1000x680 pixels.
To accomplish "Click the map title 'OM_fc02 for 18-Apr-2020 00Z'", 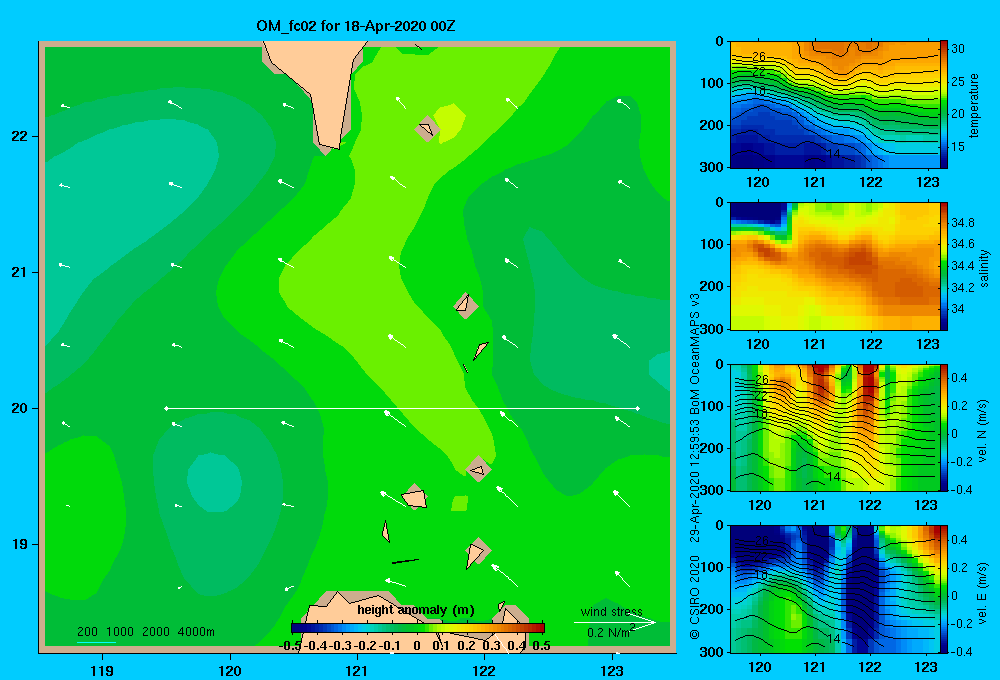I will tap(356, 26).
